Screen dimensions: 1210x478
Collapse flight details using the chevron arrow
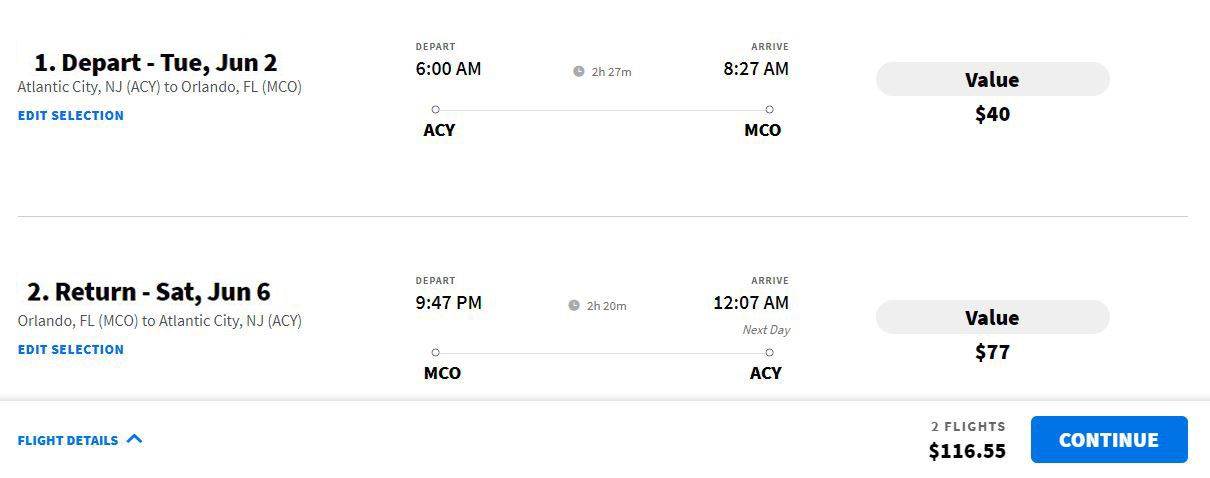click(x=135, y=439)
